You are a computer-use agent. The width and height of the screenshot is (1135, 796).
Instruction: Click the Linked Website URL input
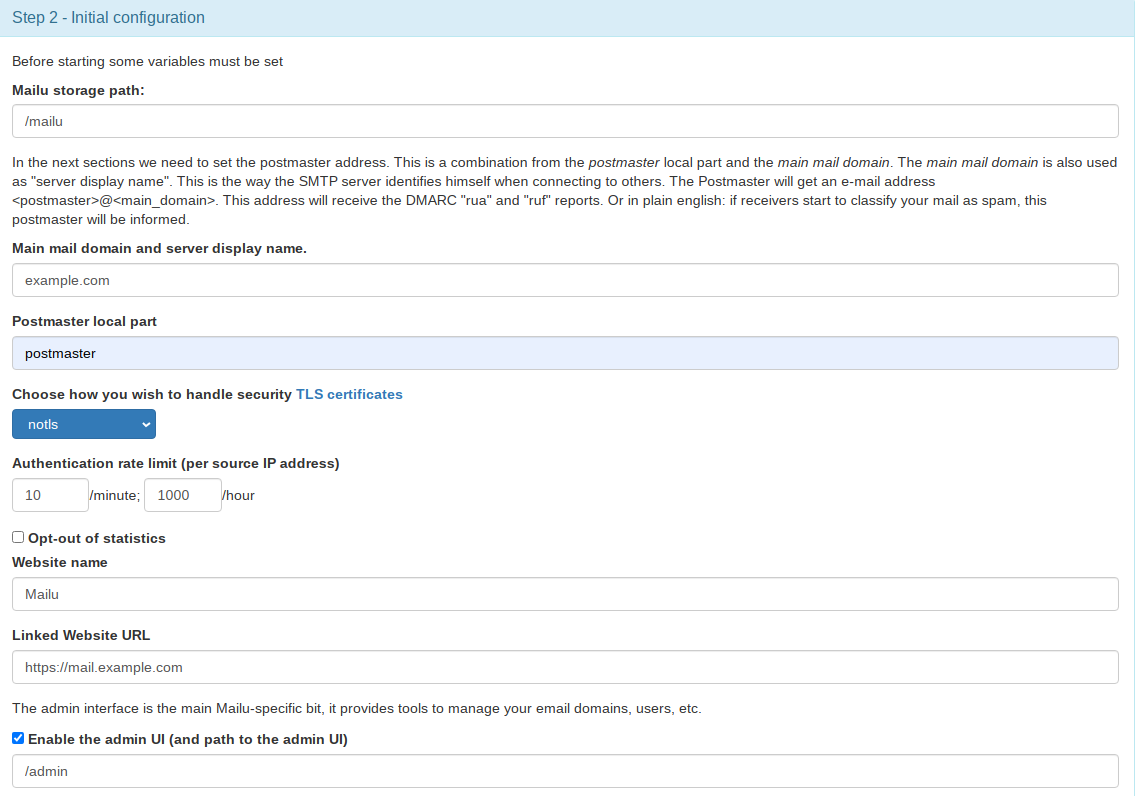(x=565, y=667)
